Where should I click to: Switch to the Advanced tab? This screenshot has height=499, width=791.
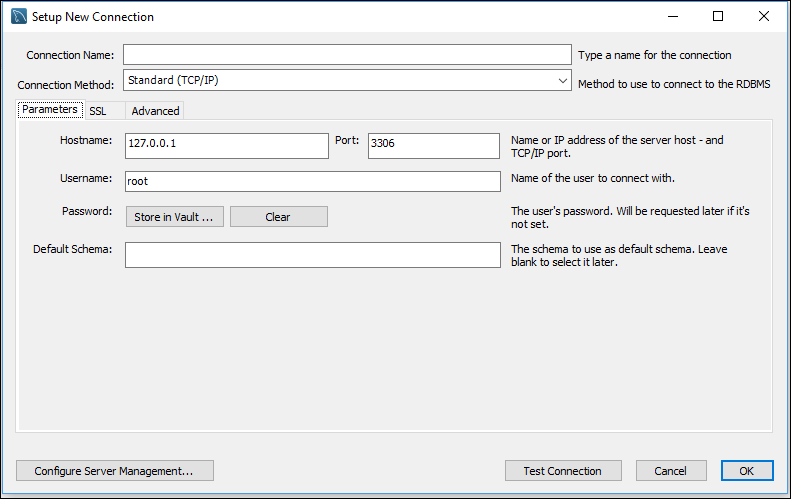155,111
